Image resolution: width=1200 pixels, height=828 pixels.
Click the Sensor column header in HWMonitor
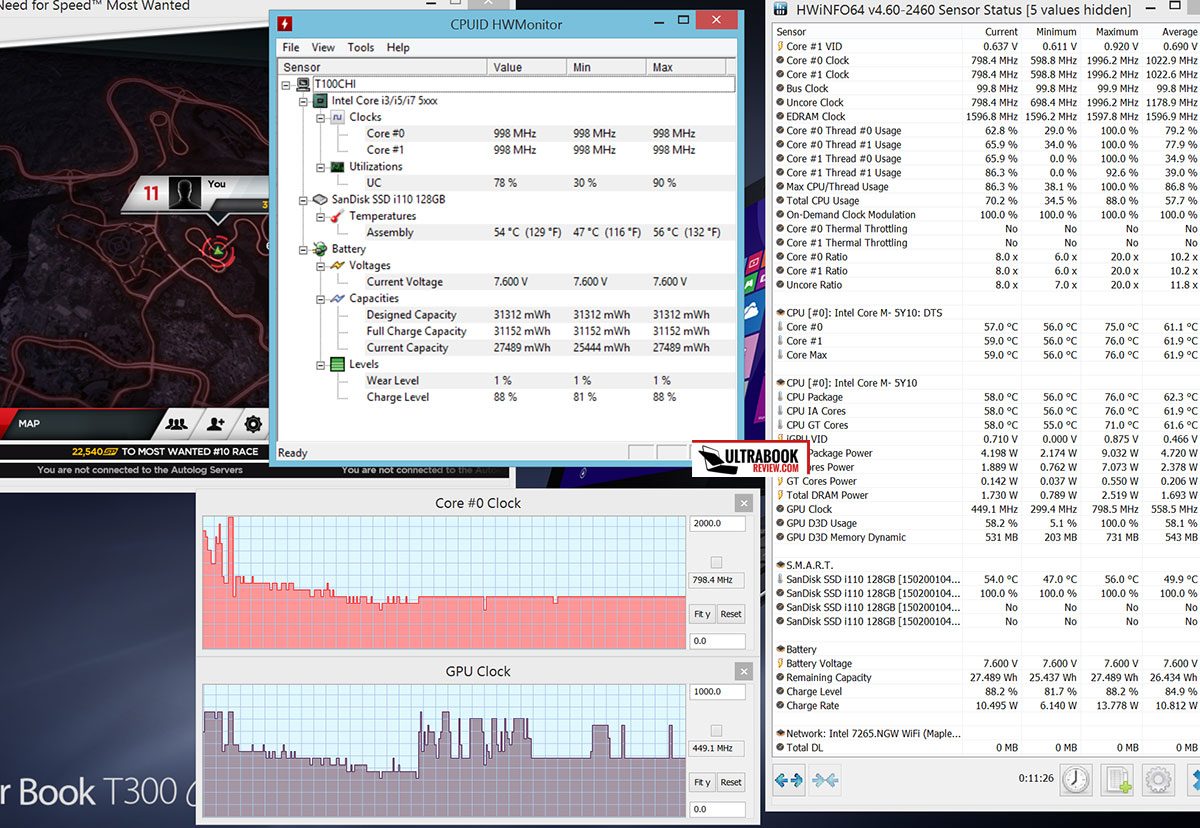[383, 67]
